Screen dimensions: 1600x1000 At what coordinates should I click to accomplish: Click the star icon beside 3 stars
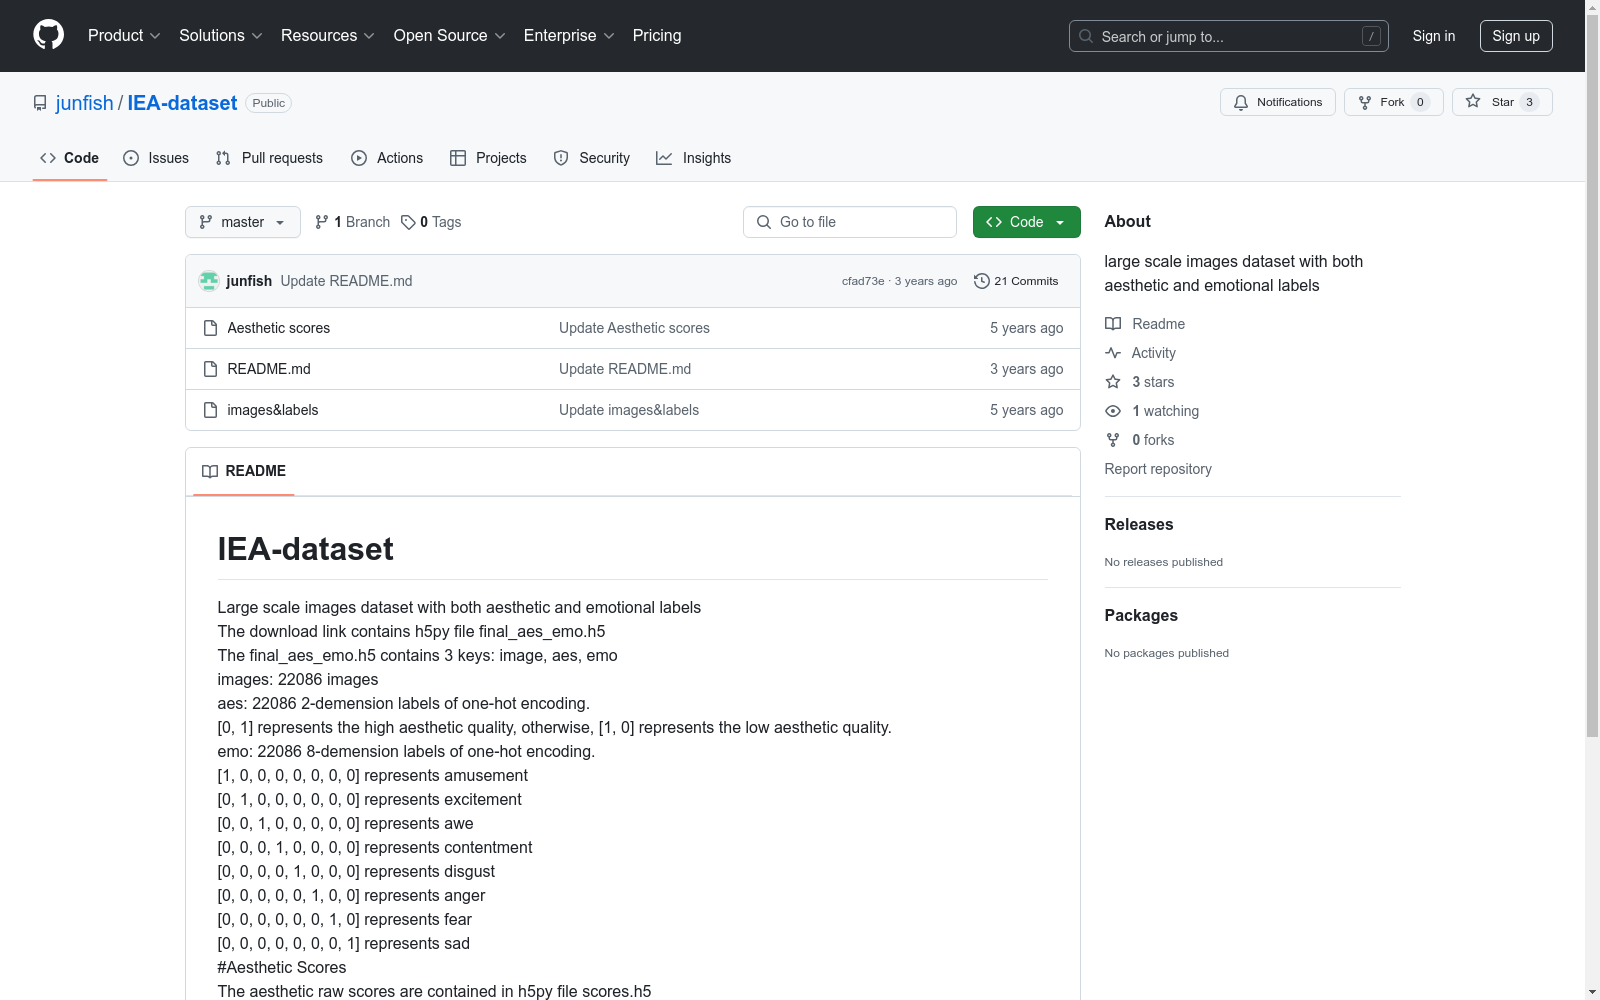tap(1113, 382)
